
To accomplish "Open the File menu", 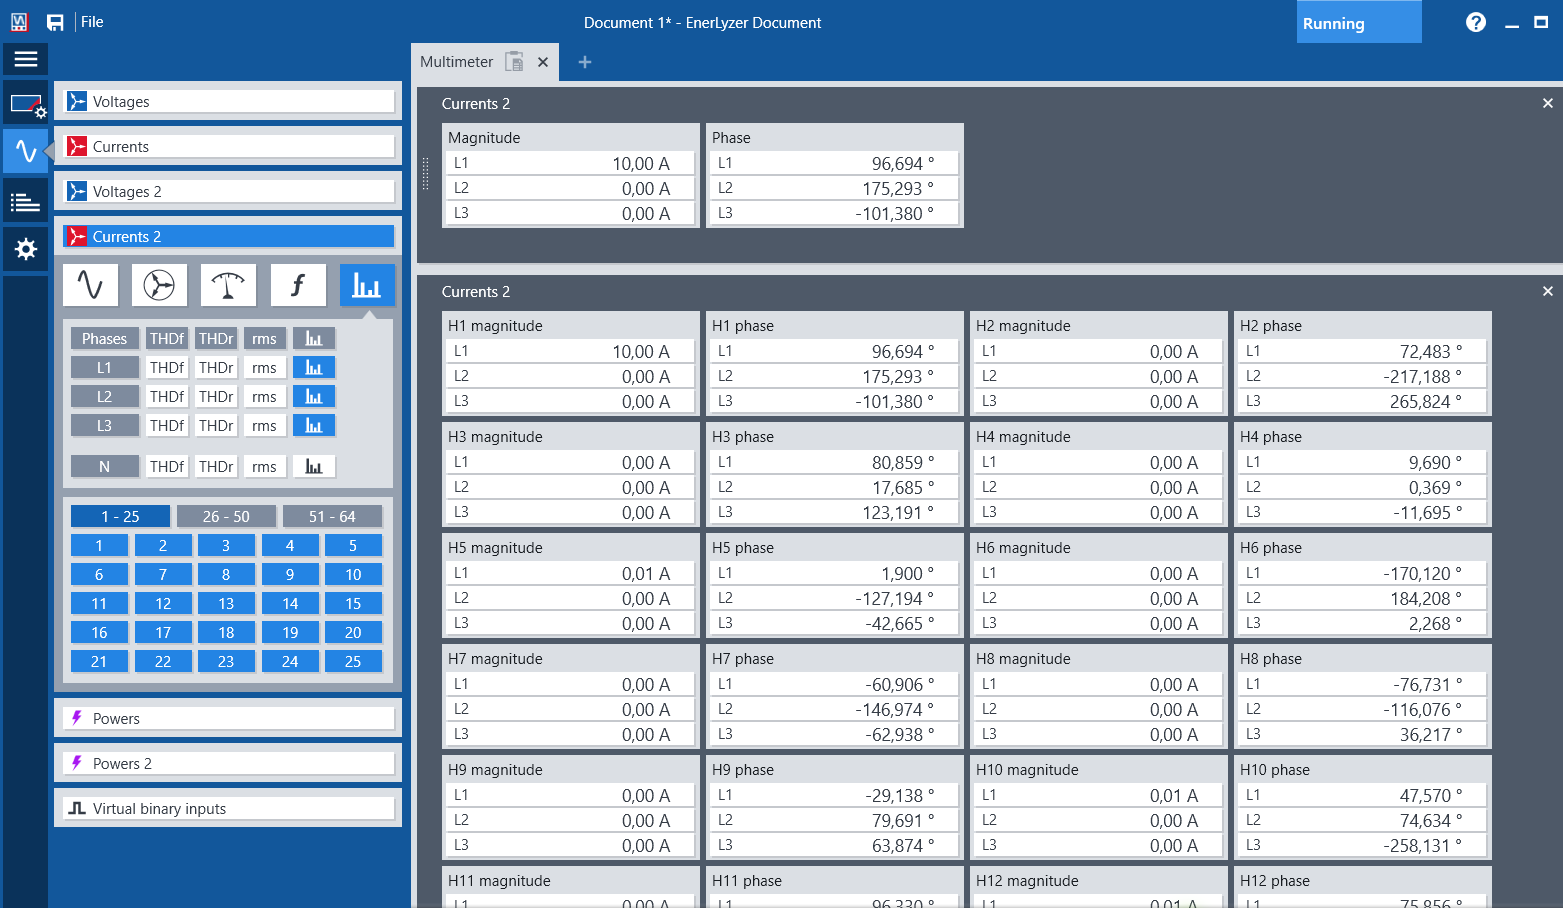I will tap(92, 22).
